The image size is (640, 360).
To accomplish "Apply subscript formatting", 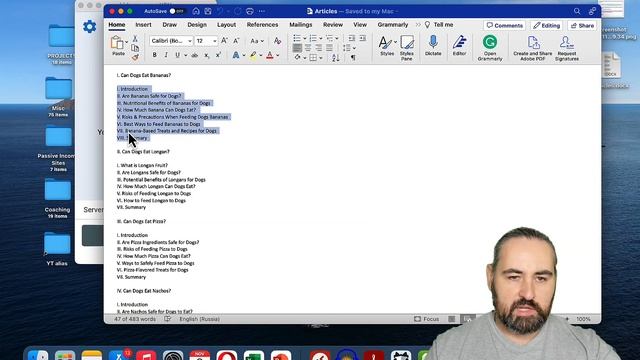I will 207,55.
